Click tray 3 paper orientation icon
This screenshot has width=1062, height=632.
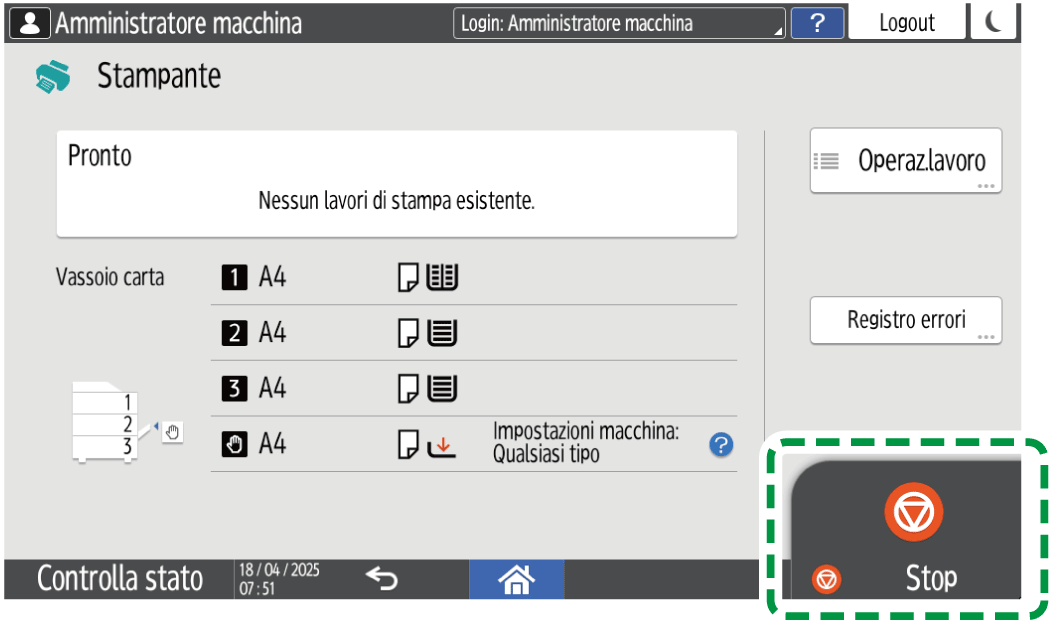[408, 389]
